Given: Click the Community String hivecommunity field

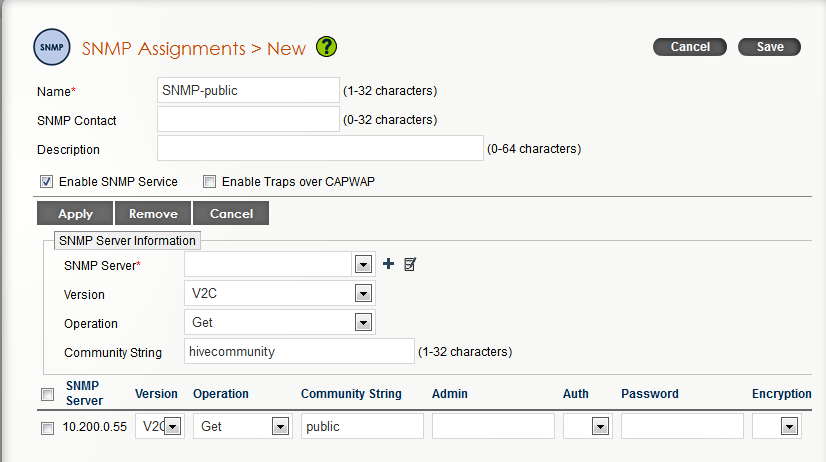Looking at the screenshot, I should pyautogui.click(x=299, y=351).
